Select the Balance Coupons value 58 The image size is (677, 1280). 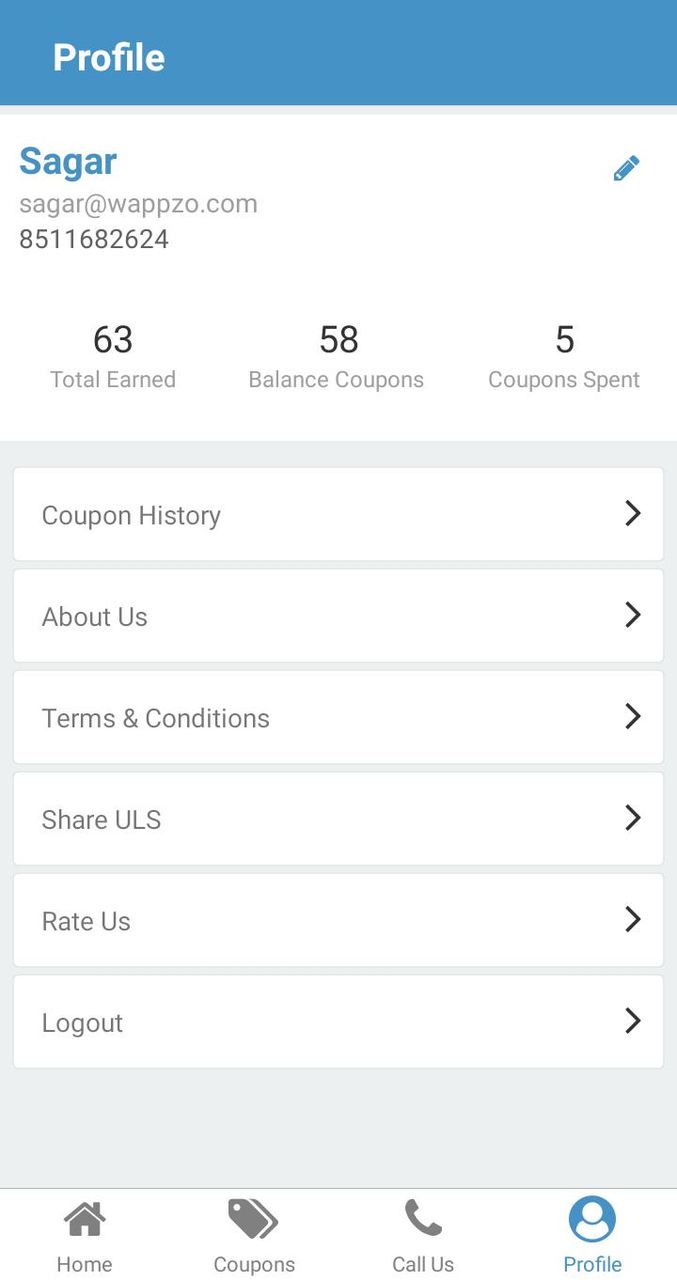(x=337, y=340)
